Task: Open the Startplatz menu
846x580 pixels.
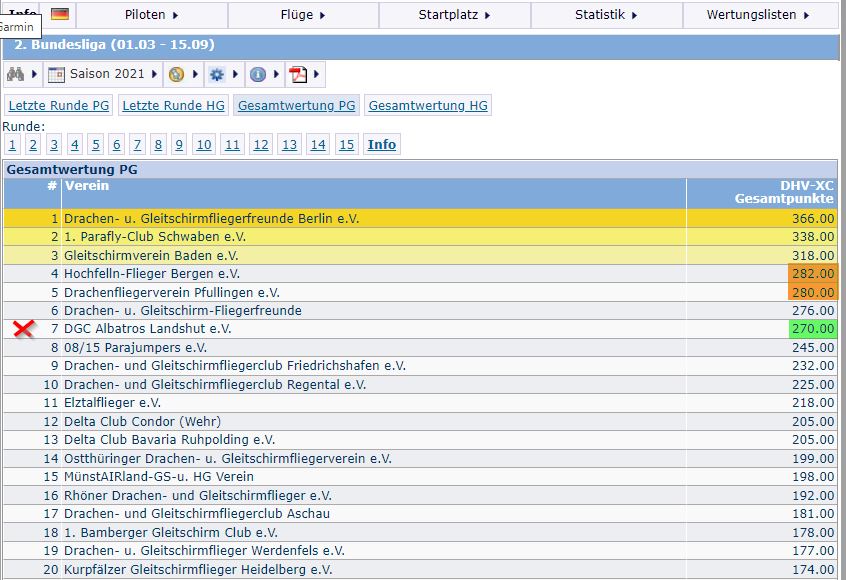Action: (x=455, y=15)
